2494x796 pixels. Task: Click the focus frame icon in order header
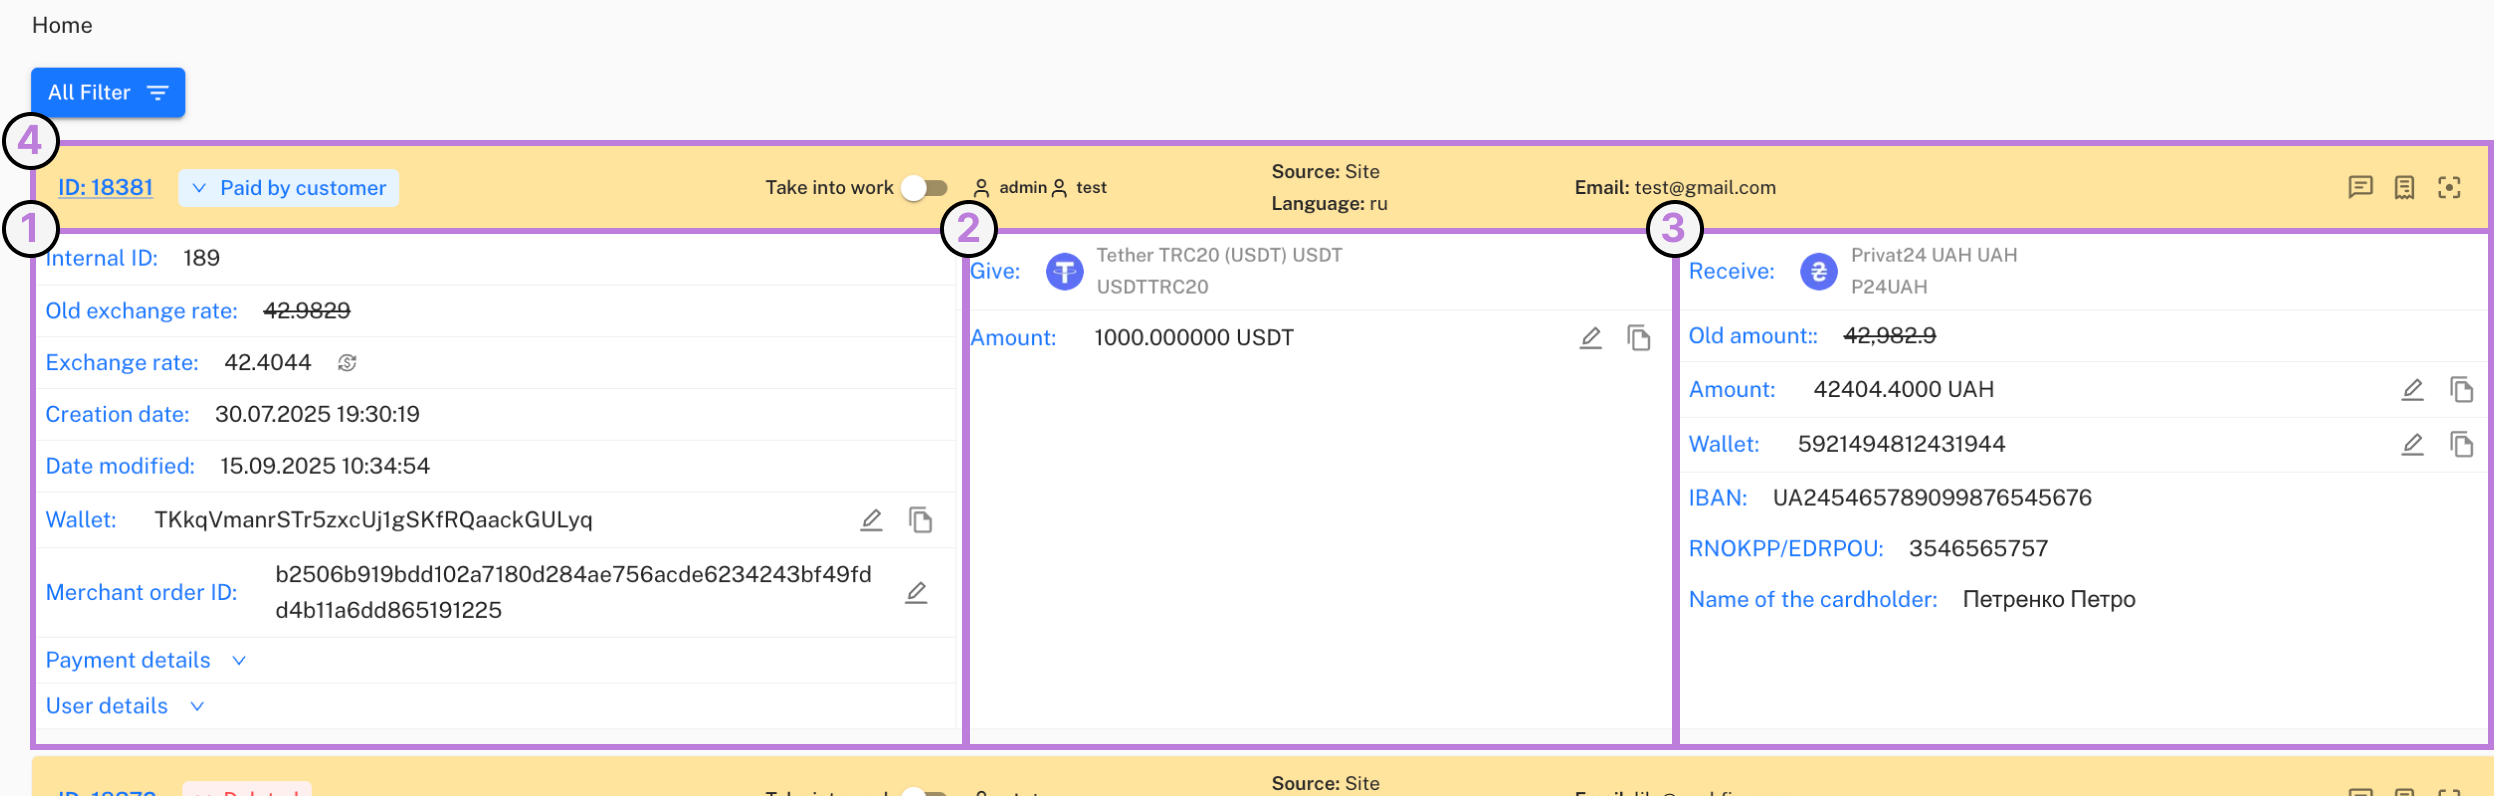pos(2449,187)
